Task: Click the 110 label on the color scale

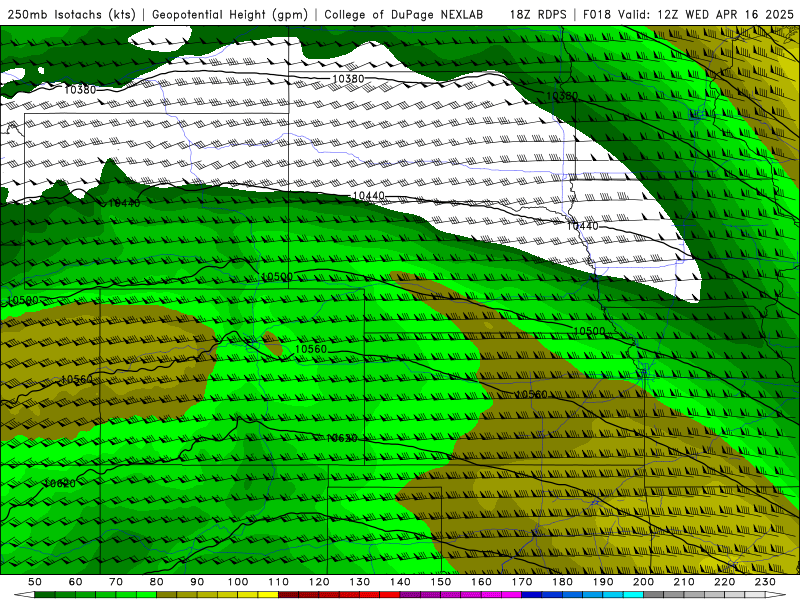Action: pos(279,582)
